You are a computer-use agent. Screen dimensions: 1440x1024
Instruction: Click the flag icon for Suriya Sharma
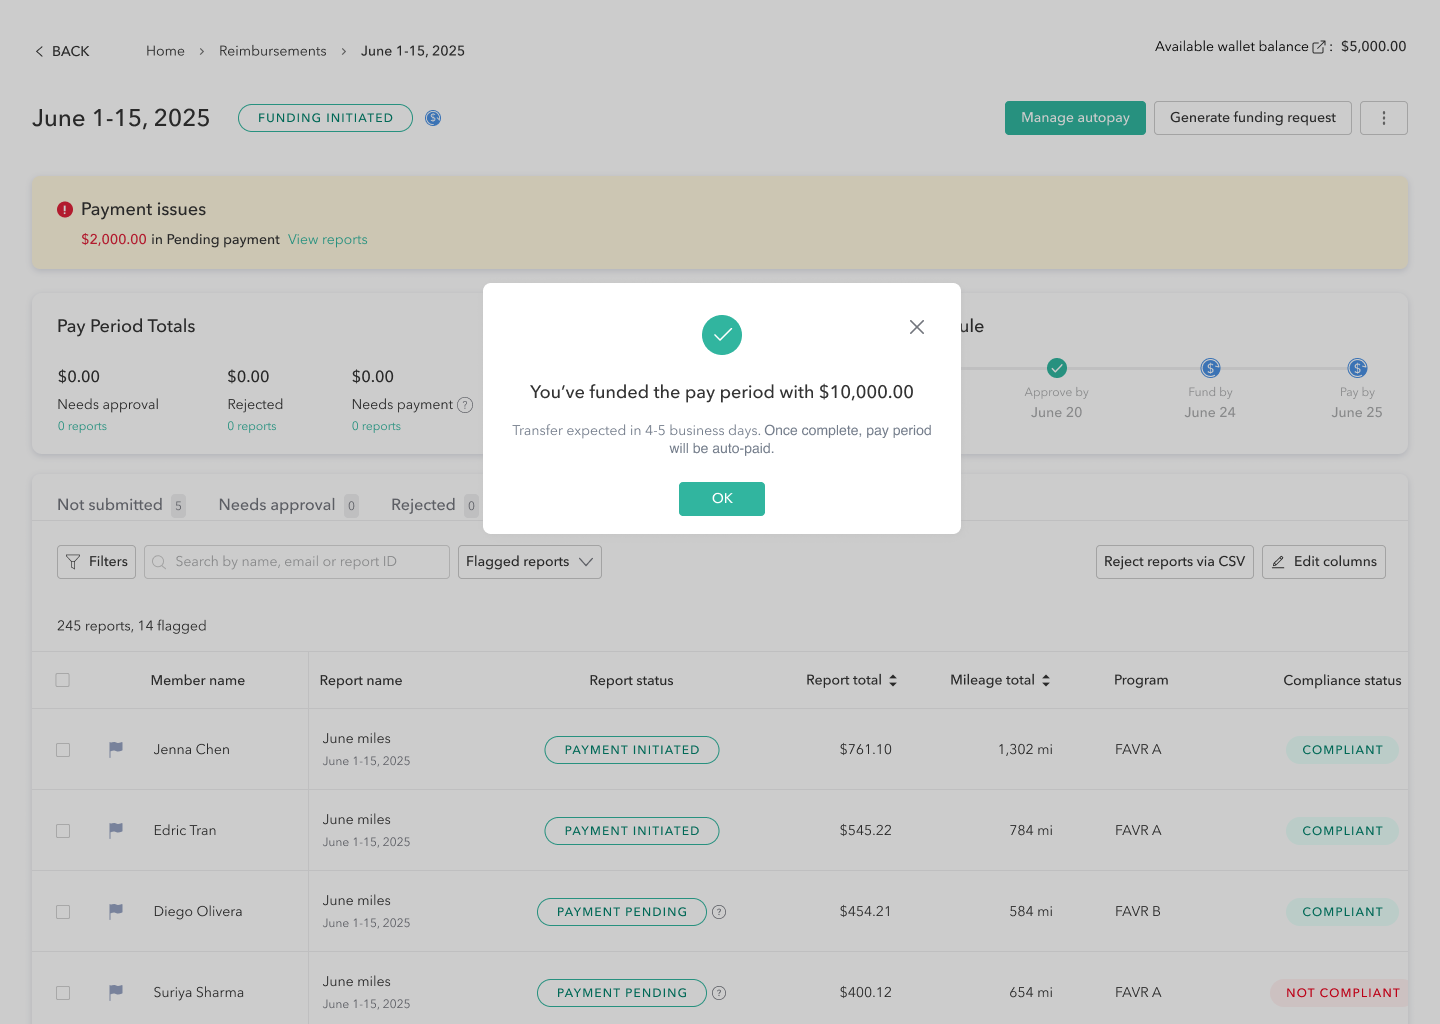tap(116, 992)
